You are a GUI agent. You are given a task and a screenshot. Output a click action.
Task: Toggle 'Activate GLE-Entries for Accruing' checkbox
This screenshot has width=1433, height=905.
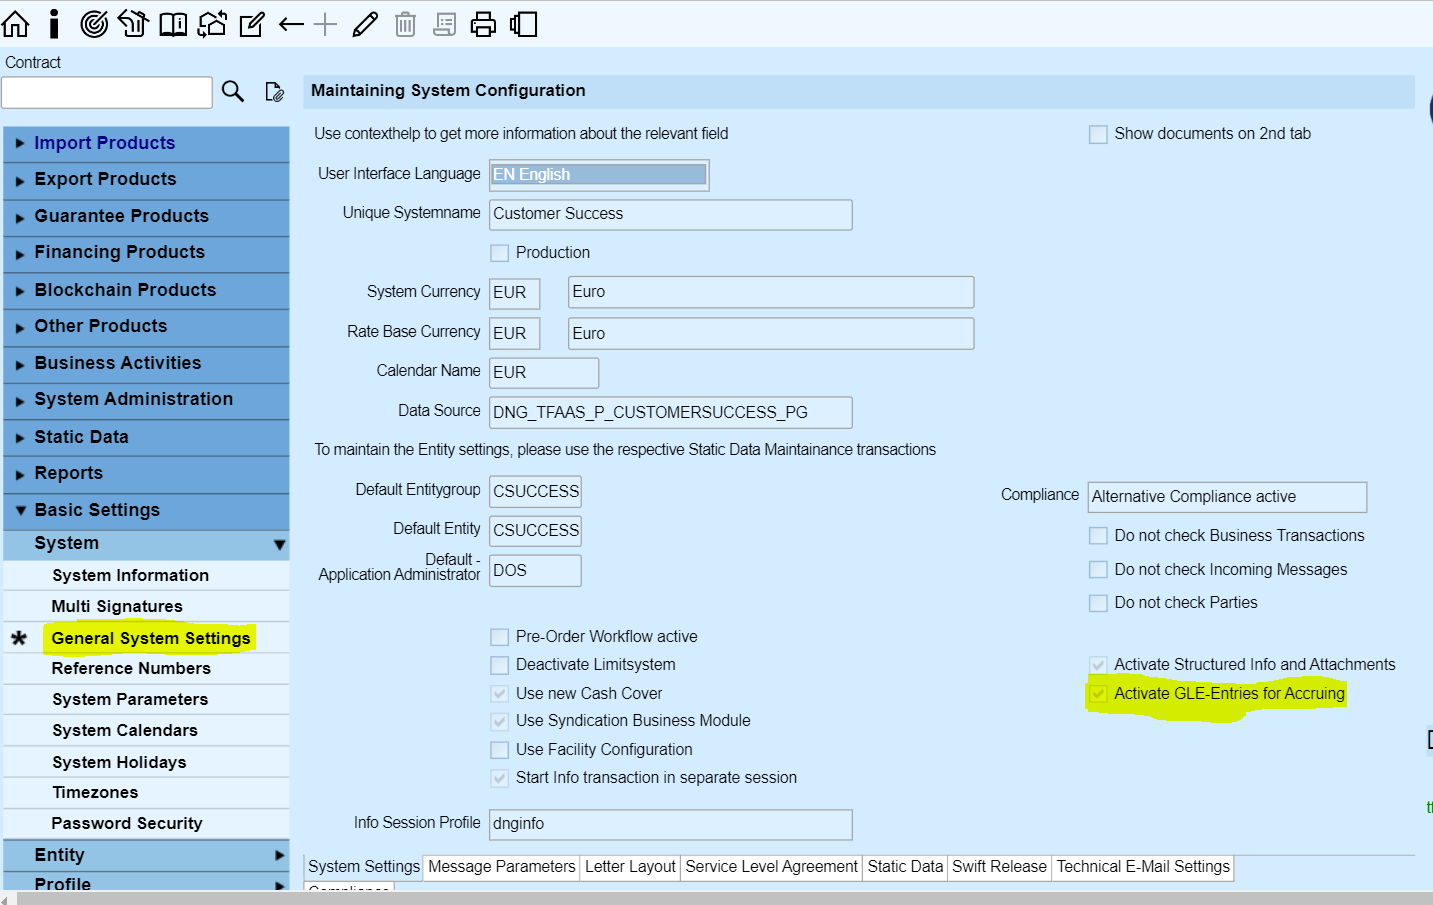point(1098,694)
